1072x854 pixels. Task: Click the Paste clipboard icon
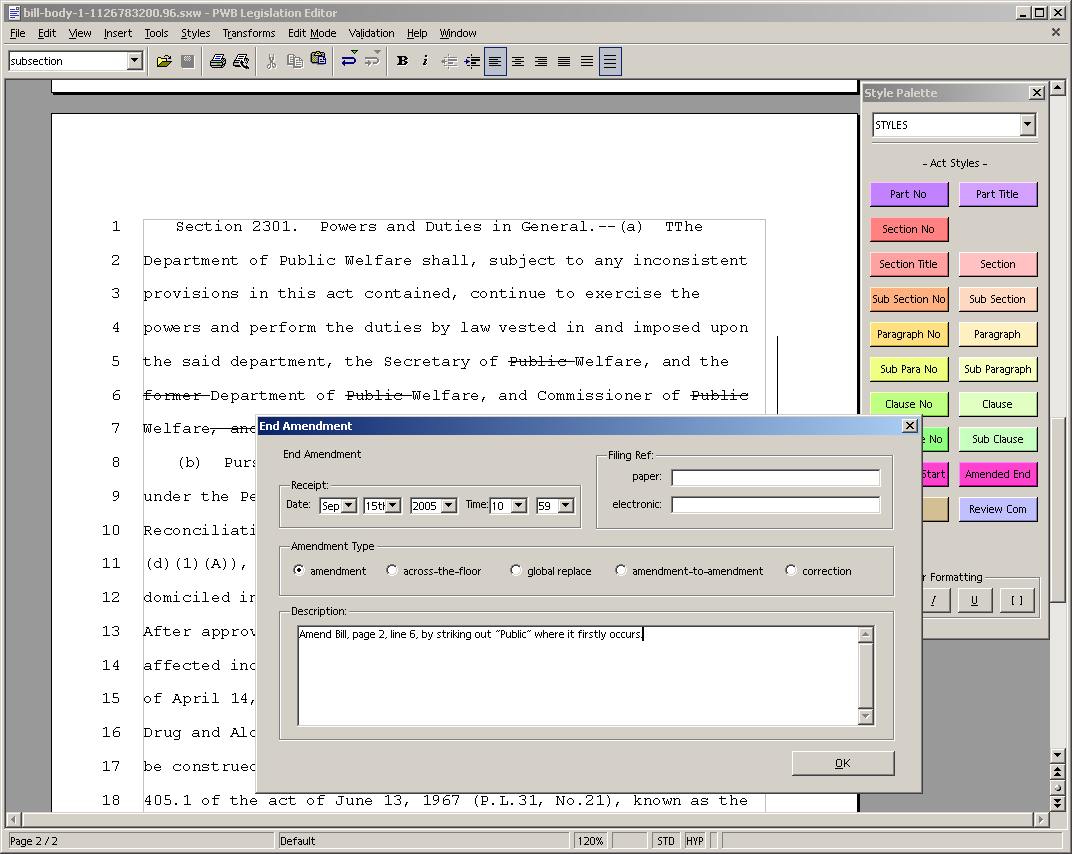point(318,60)
